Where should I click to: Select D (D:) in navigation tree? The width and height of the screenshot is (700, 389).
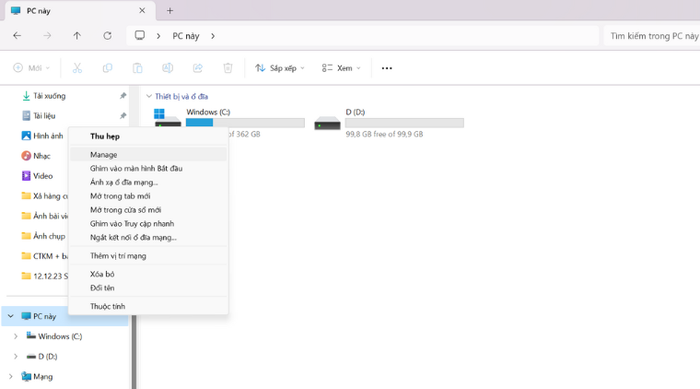[x=42, y=356]
